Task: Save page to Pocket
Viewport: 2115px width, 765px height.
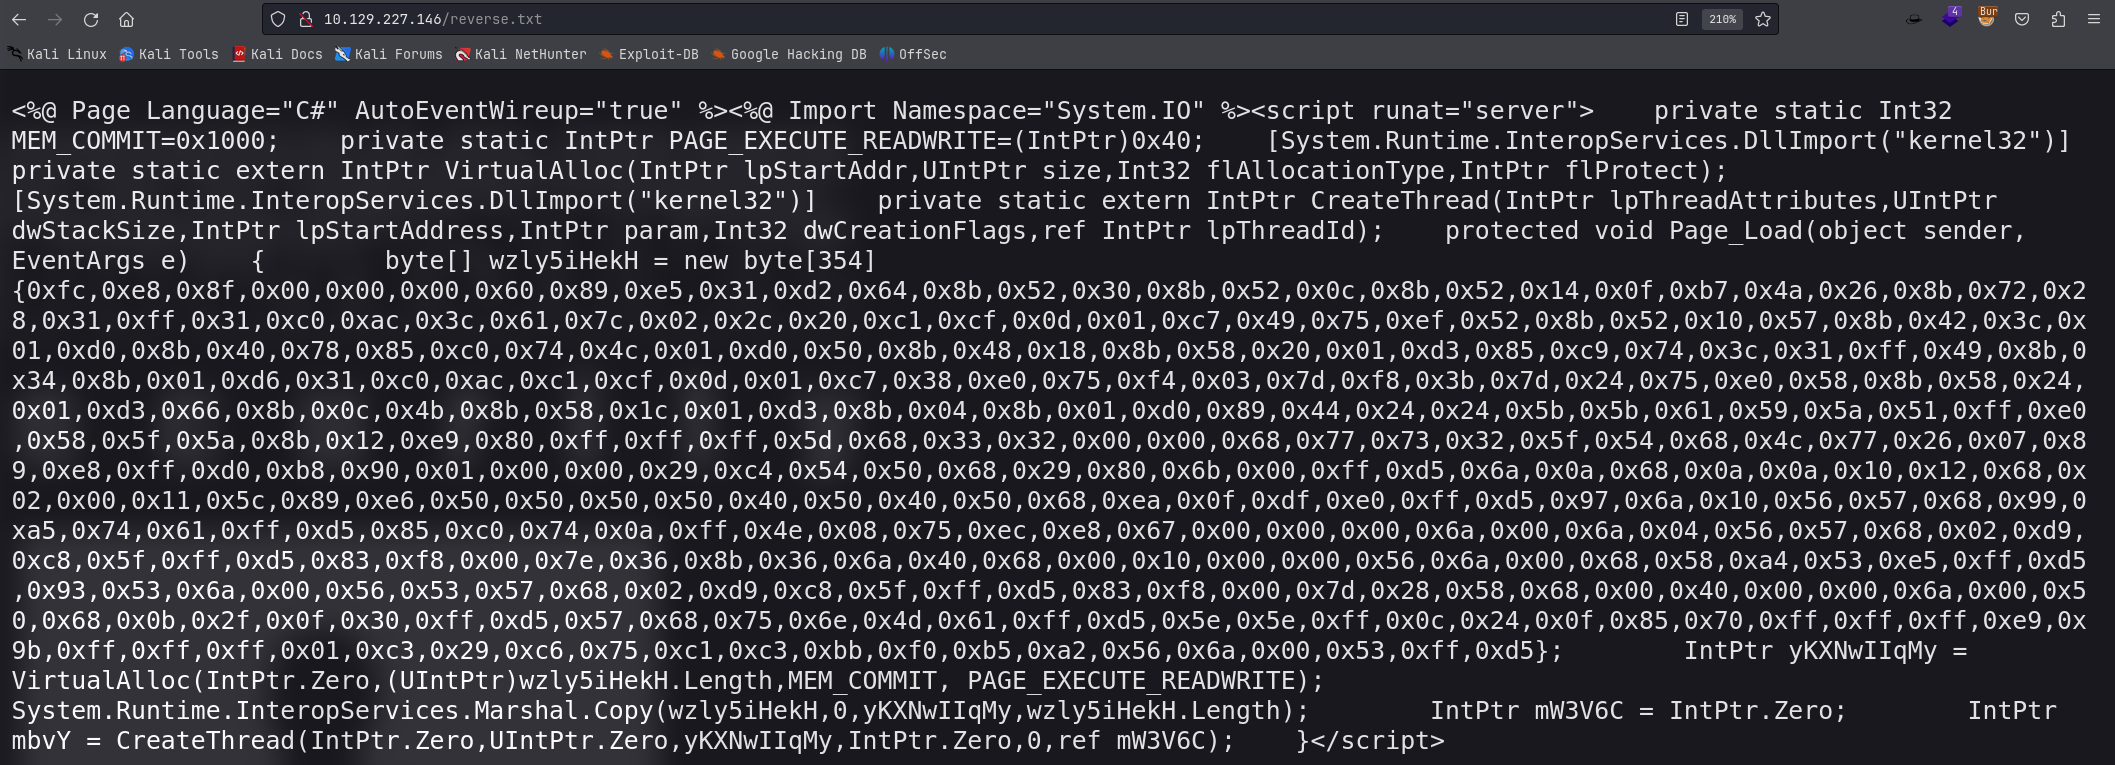Action: pos(2022,19)
